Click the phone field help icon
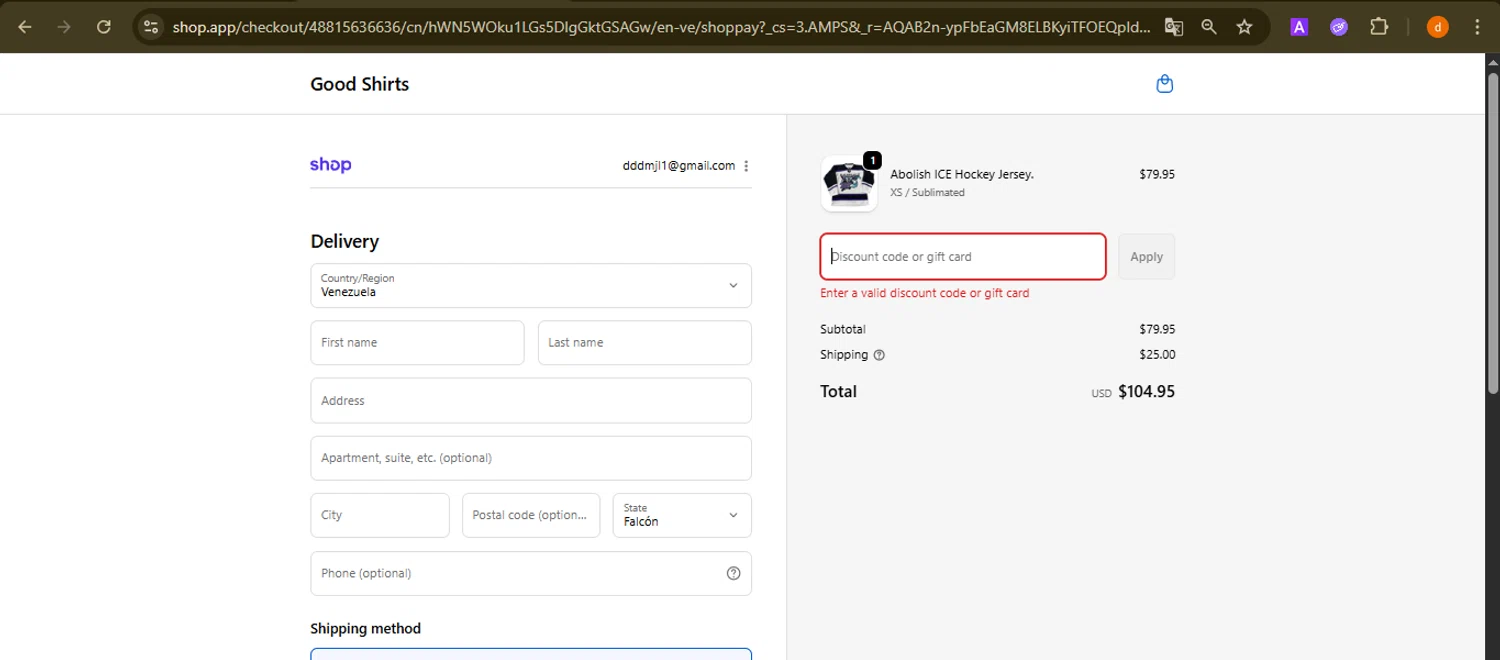The height and width of the screenshot is (660, 1500). pos(733,573)
